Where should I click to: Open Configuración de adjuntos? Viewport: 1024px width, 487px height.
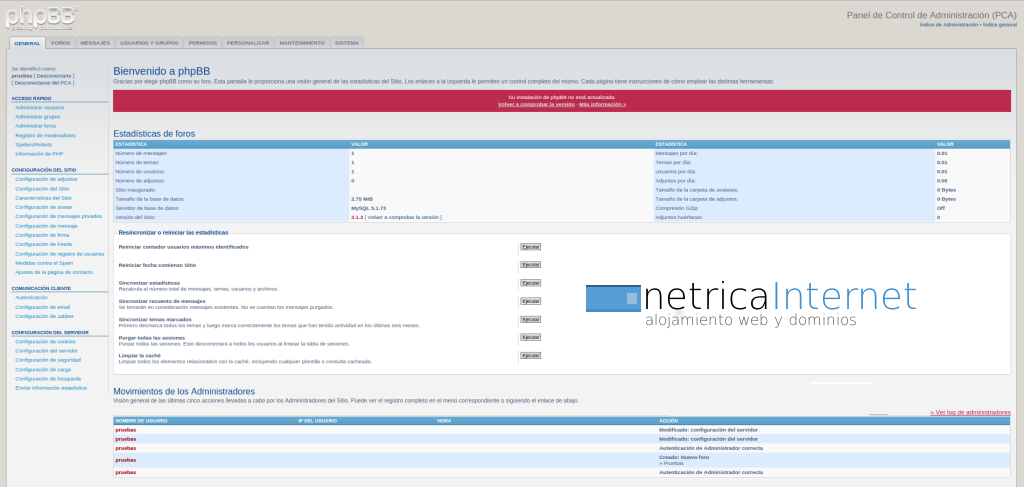[x=46, y=179]
